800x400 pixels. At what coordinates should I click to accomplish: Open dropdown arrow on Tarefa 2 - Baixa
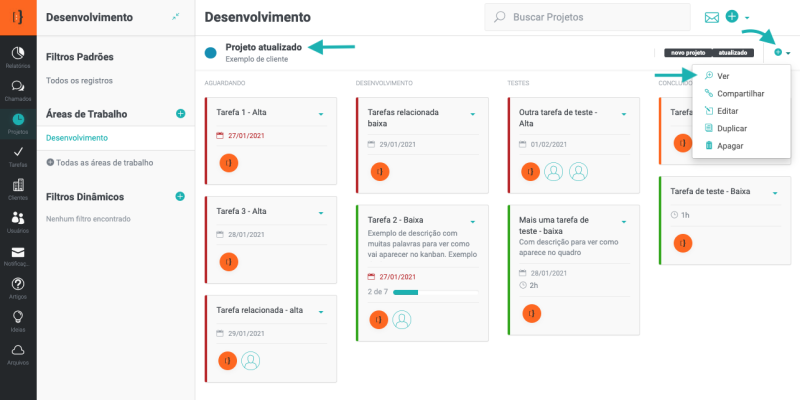472,221
